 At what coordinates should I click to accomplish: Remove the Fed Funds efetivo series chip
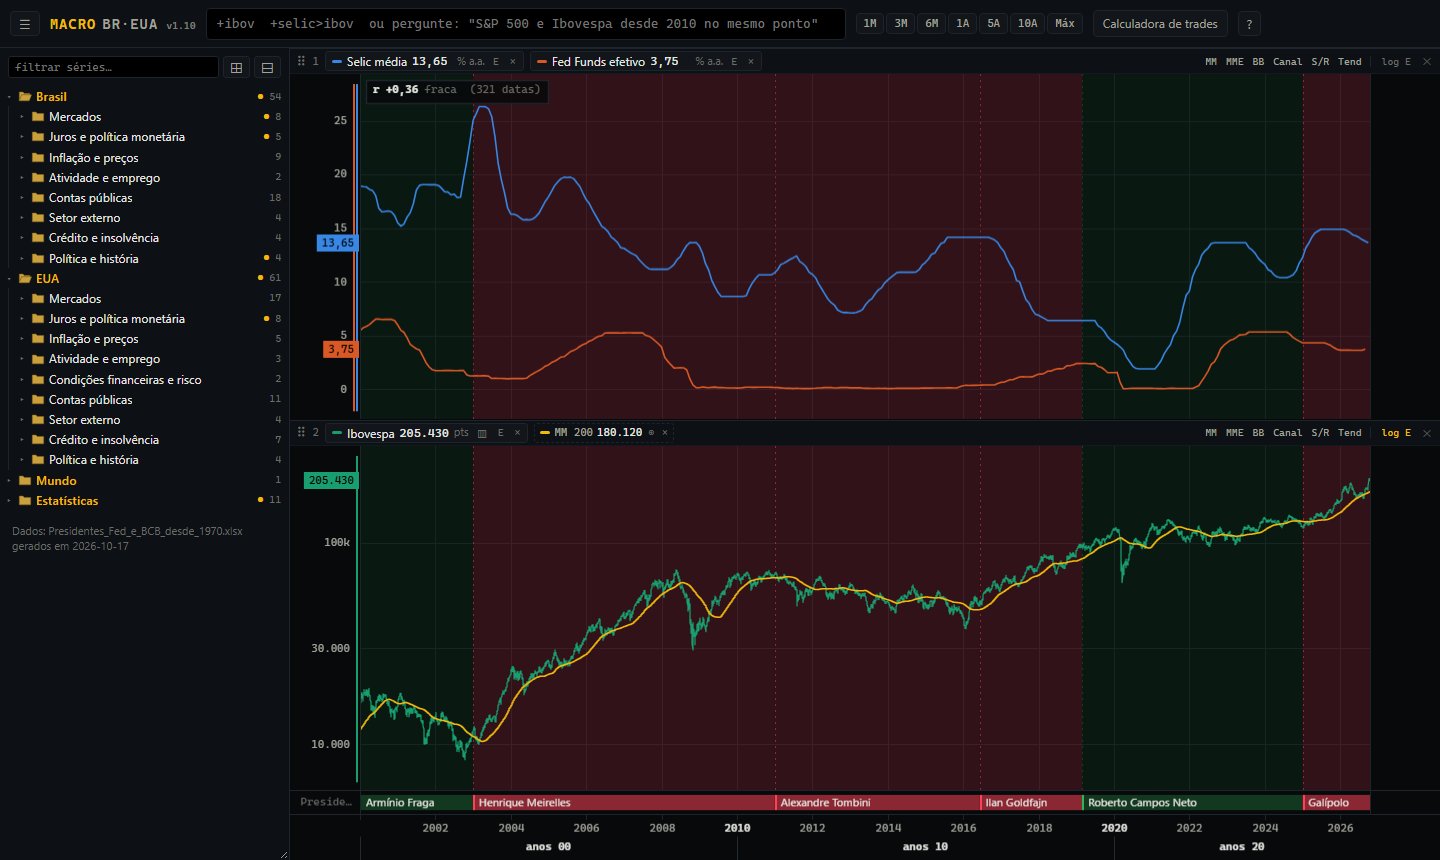coord(751,62)
